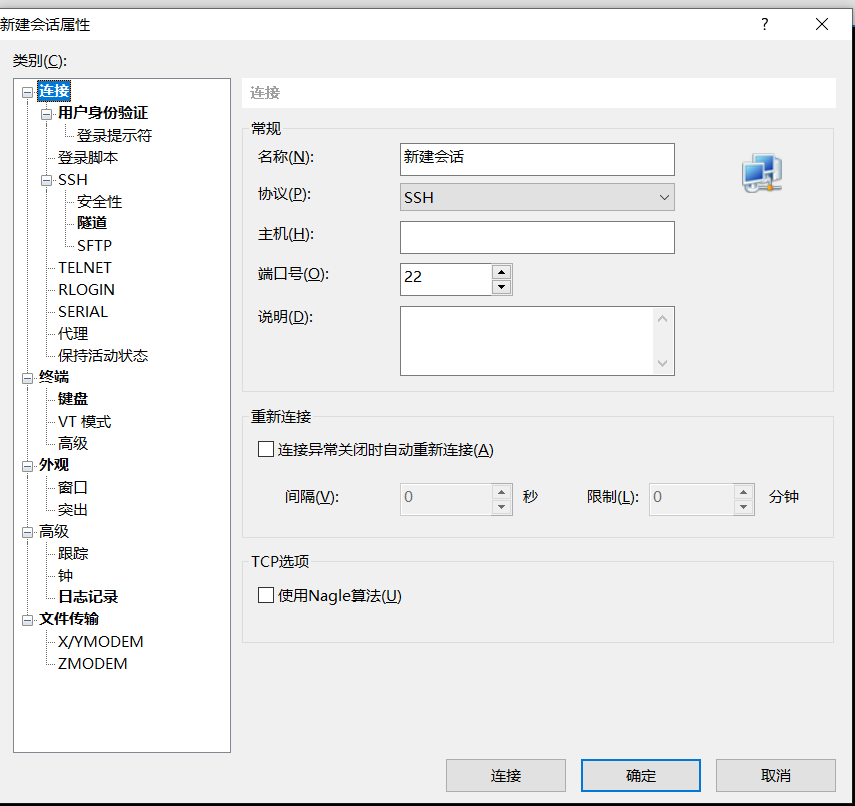Collapse the SSH tree node
The width and height of the screenshot is (855, 806).
tap(46, 181)
